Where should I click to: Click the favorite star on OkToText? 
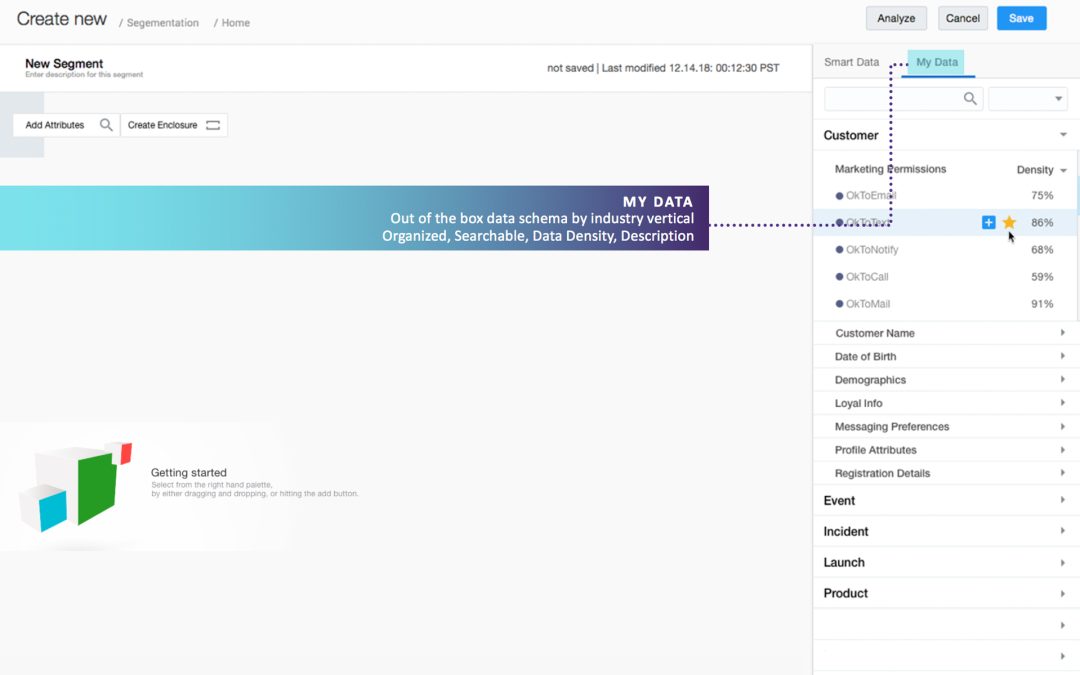(x=1009, y=222)
